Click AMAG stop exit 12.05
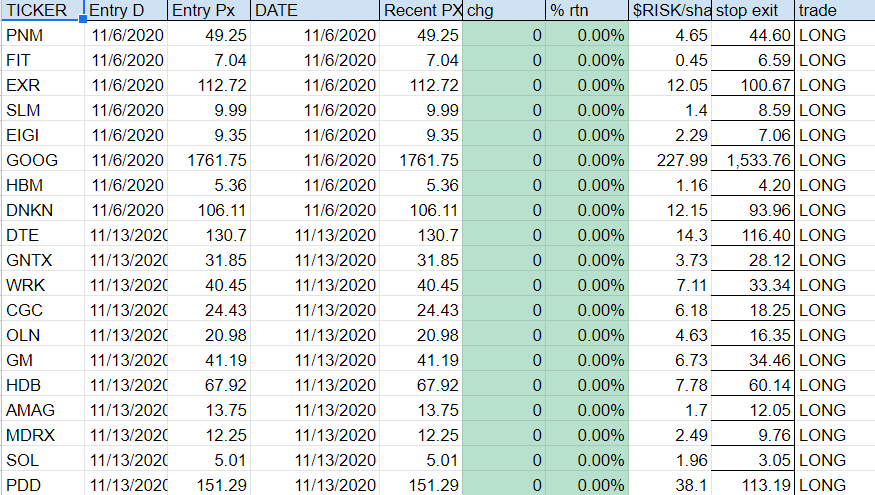The height and width of the screenshot is (495, 875). [753, 410]
